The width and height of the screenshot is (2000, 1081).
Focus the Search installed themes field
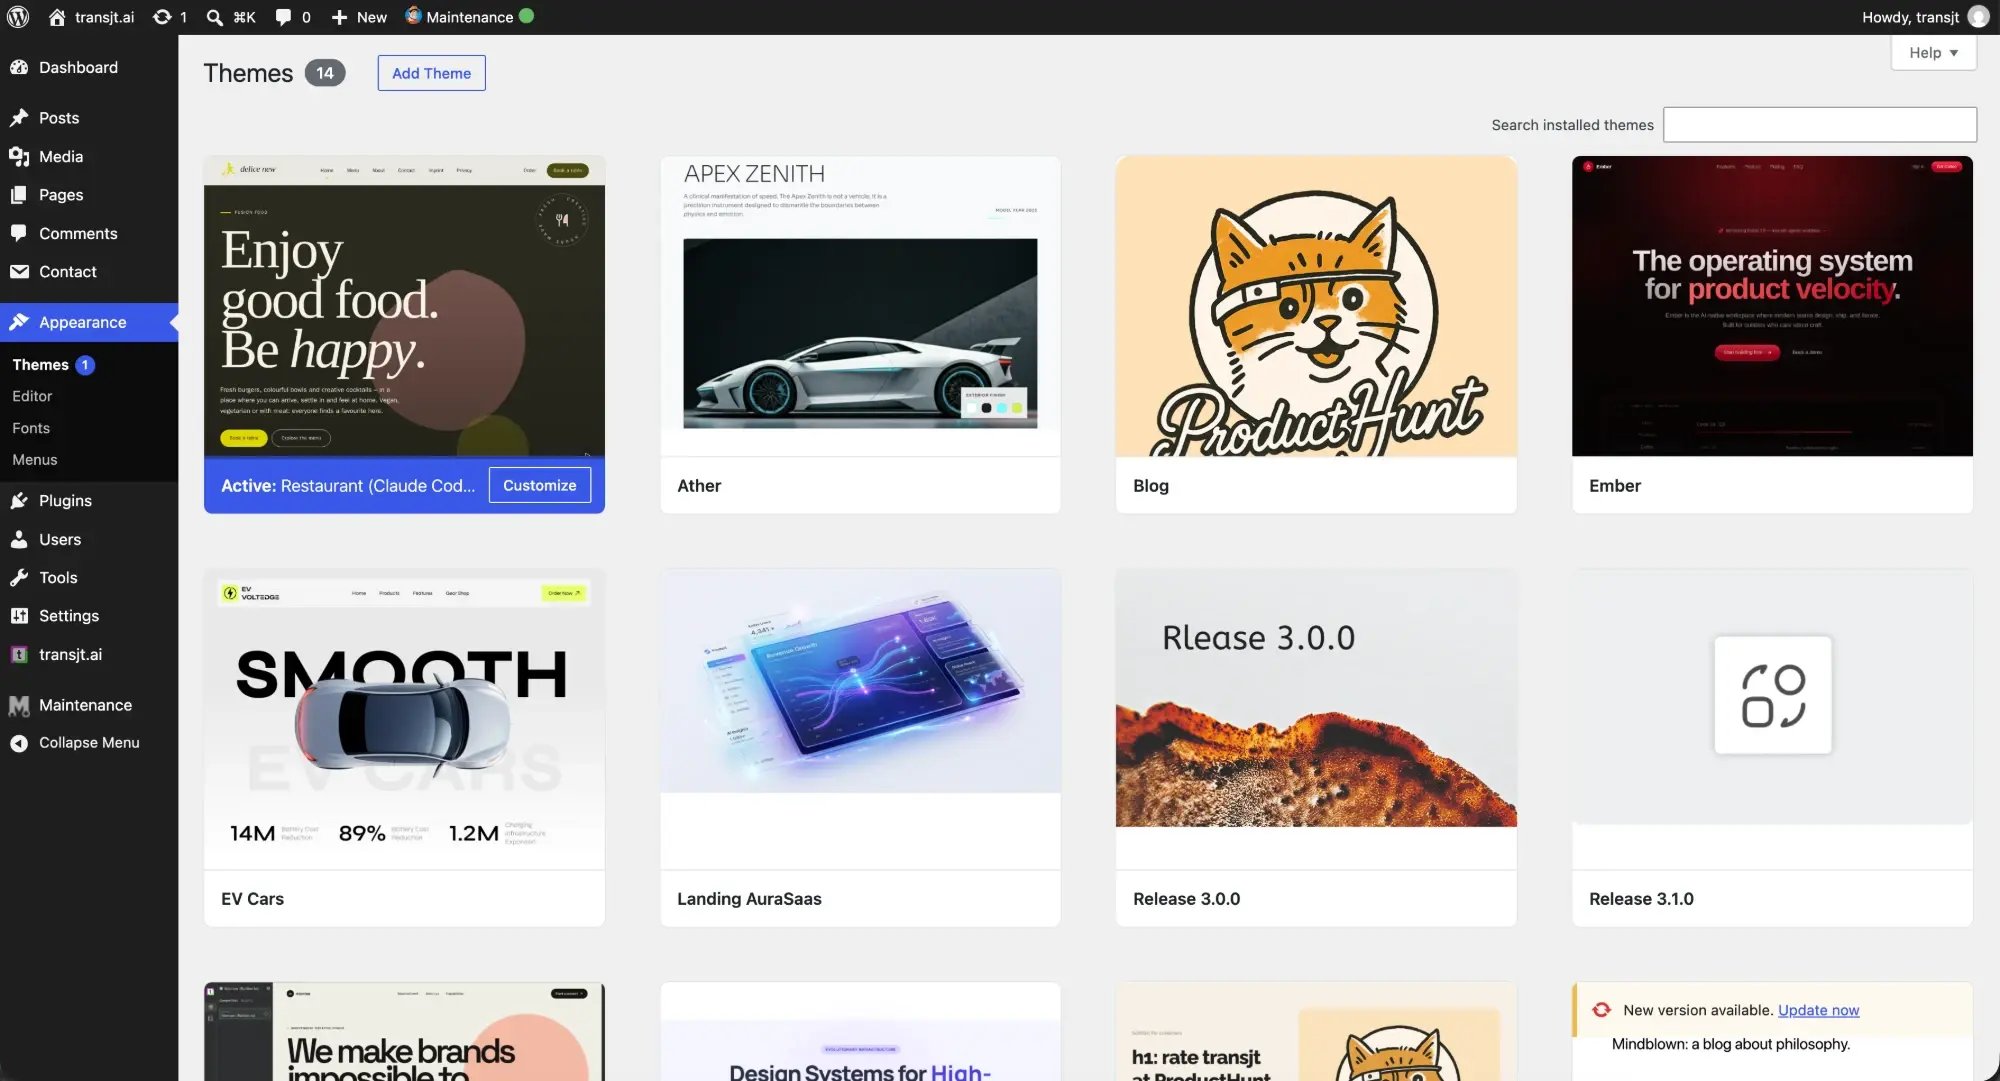[1819, 125]
